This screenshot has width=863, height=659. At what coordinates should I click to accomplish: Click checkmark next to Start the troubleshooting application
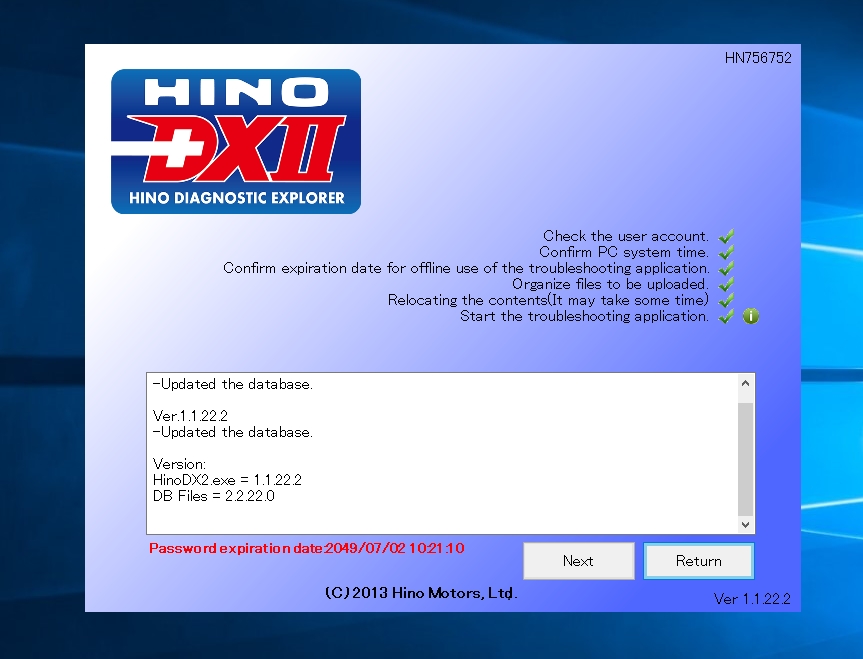click(x=727, y=316)
